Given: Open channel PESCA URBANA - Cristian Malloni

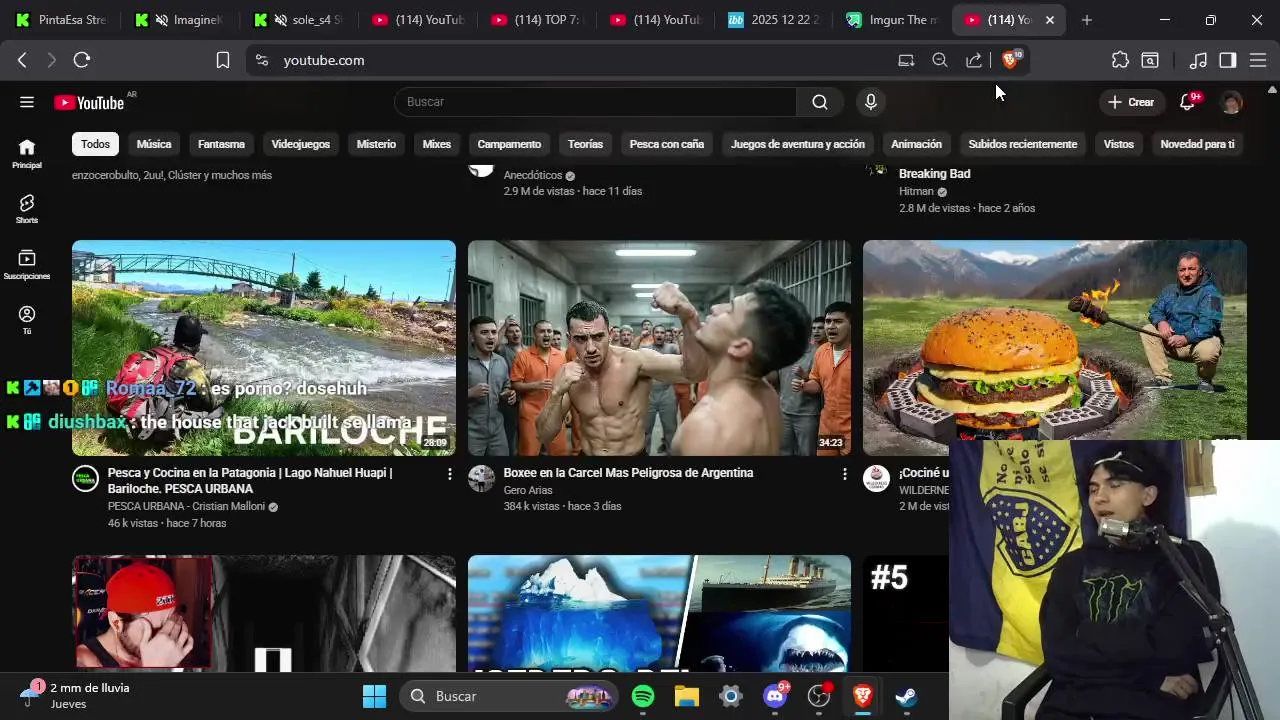Looking at the screenshot, I should [185, 507].
